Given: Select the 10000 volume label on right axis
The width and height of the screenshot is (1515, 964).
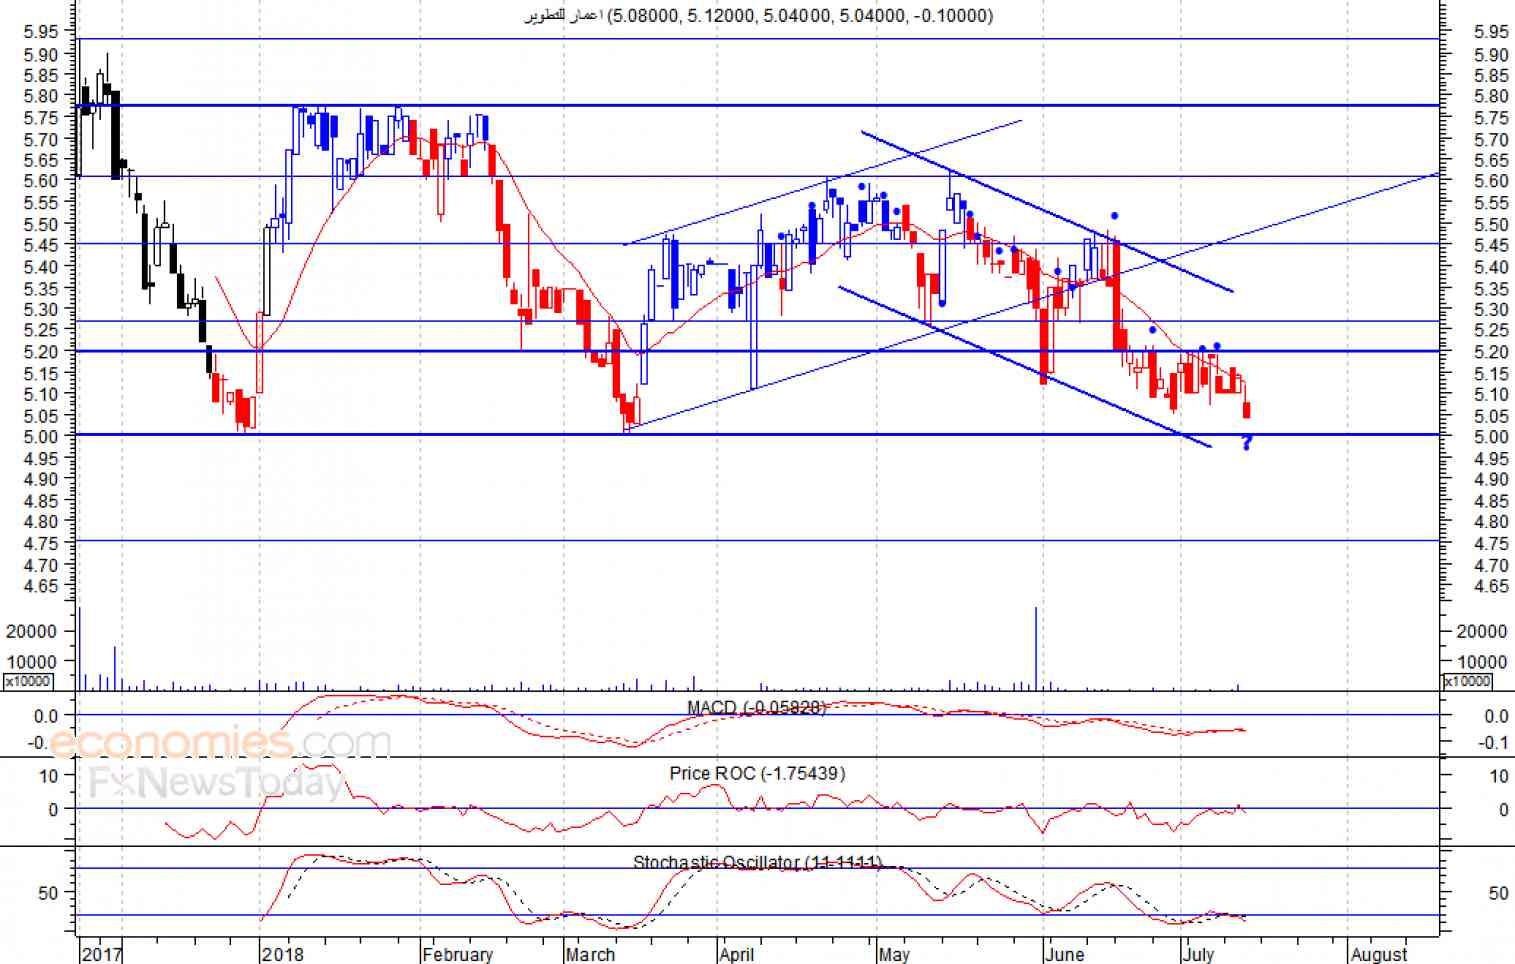Looking at the screenshot, I should (1482, 662).
